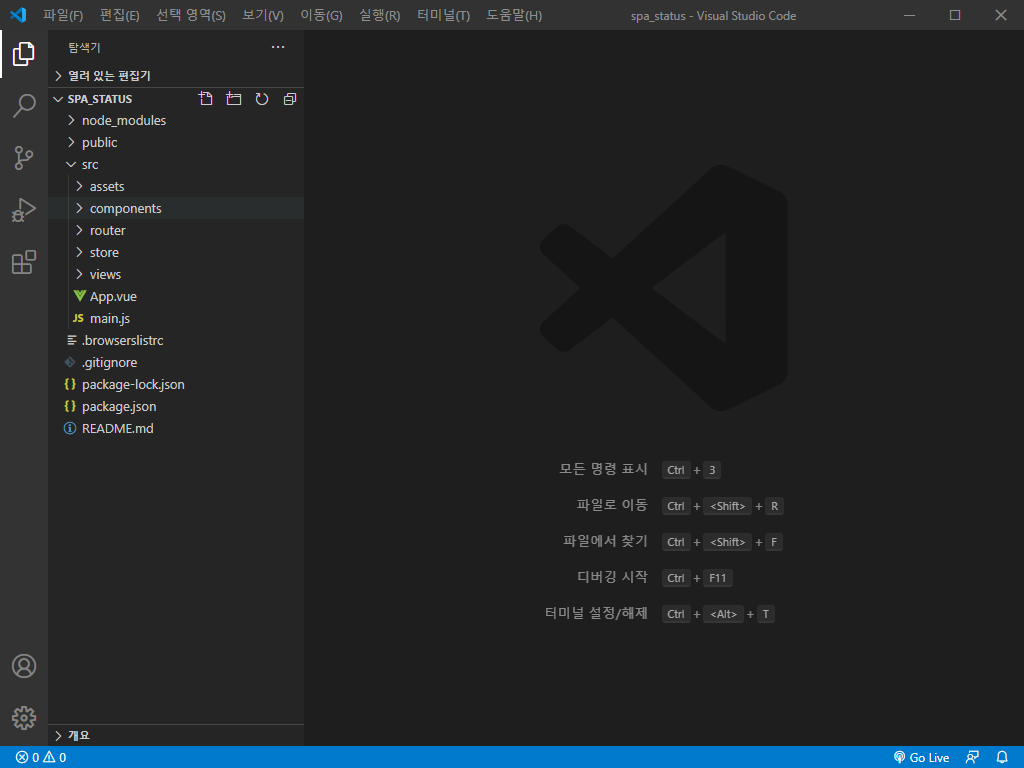Open README.md file
This screenshot has width=1024, height=768.
tap(176, 428)
